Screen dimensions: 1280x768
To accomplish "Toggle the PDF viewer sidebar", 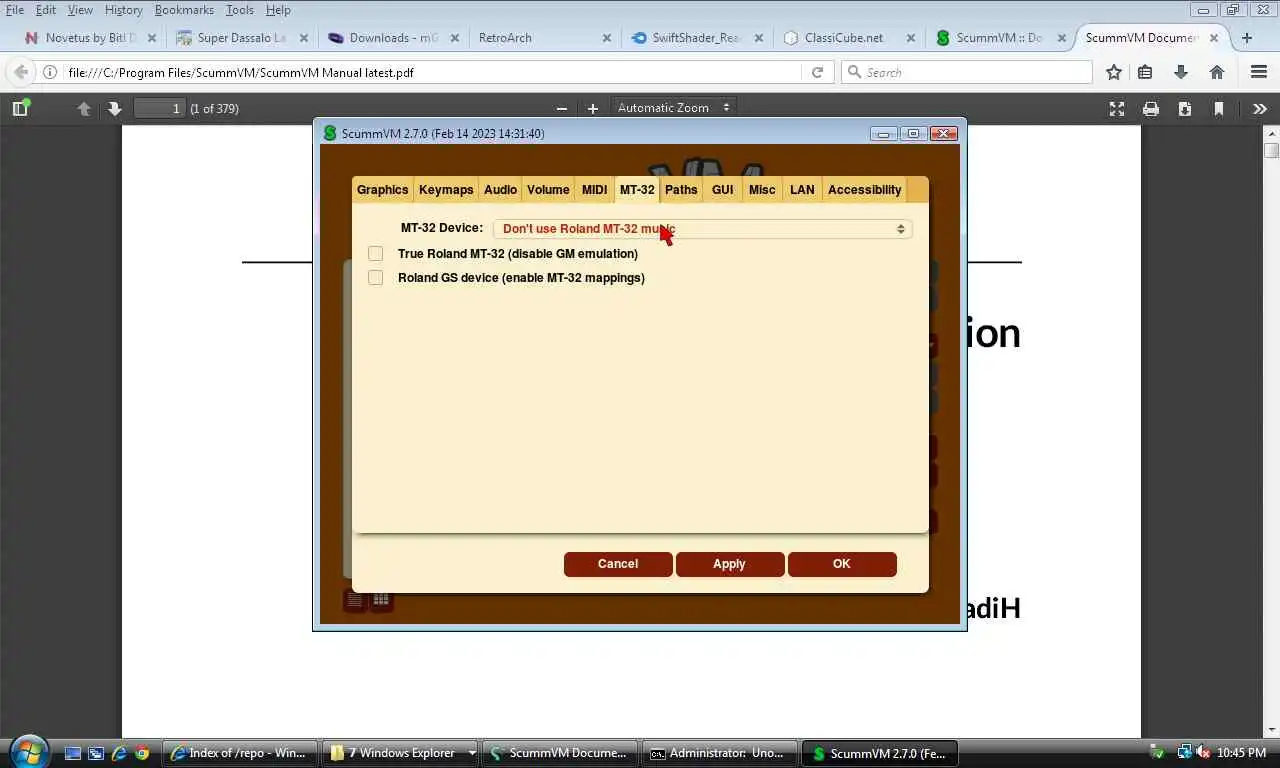I will click(x=20, y=108).
